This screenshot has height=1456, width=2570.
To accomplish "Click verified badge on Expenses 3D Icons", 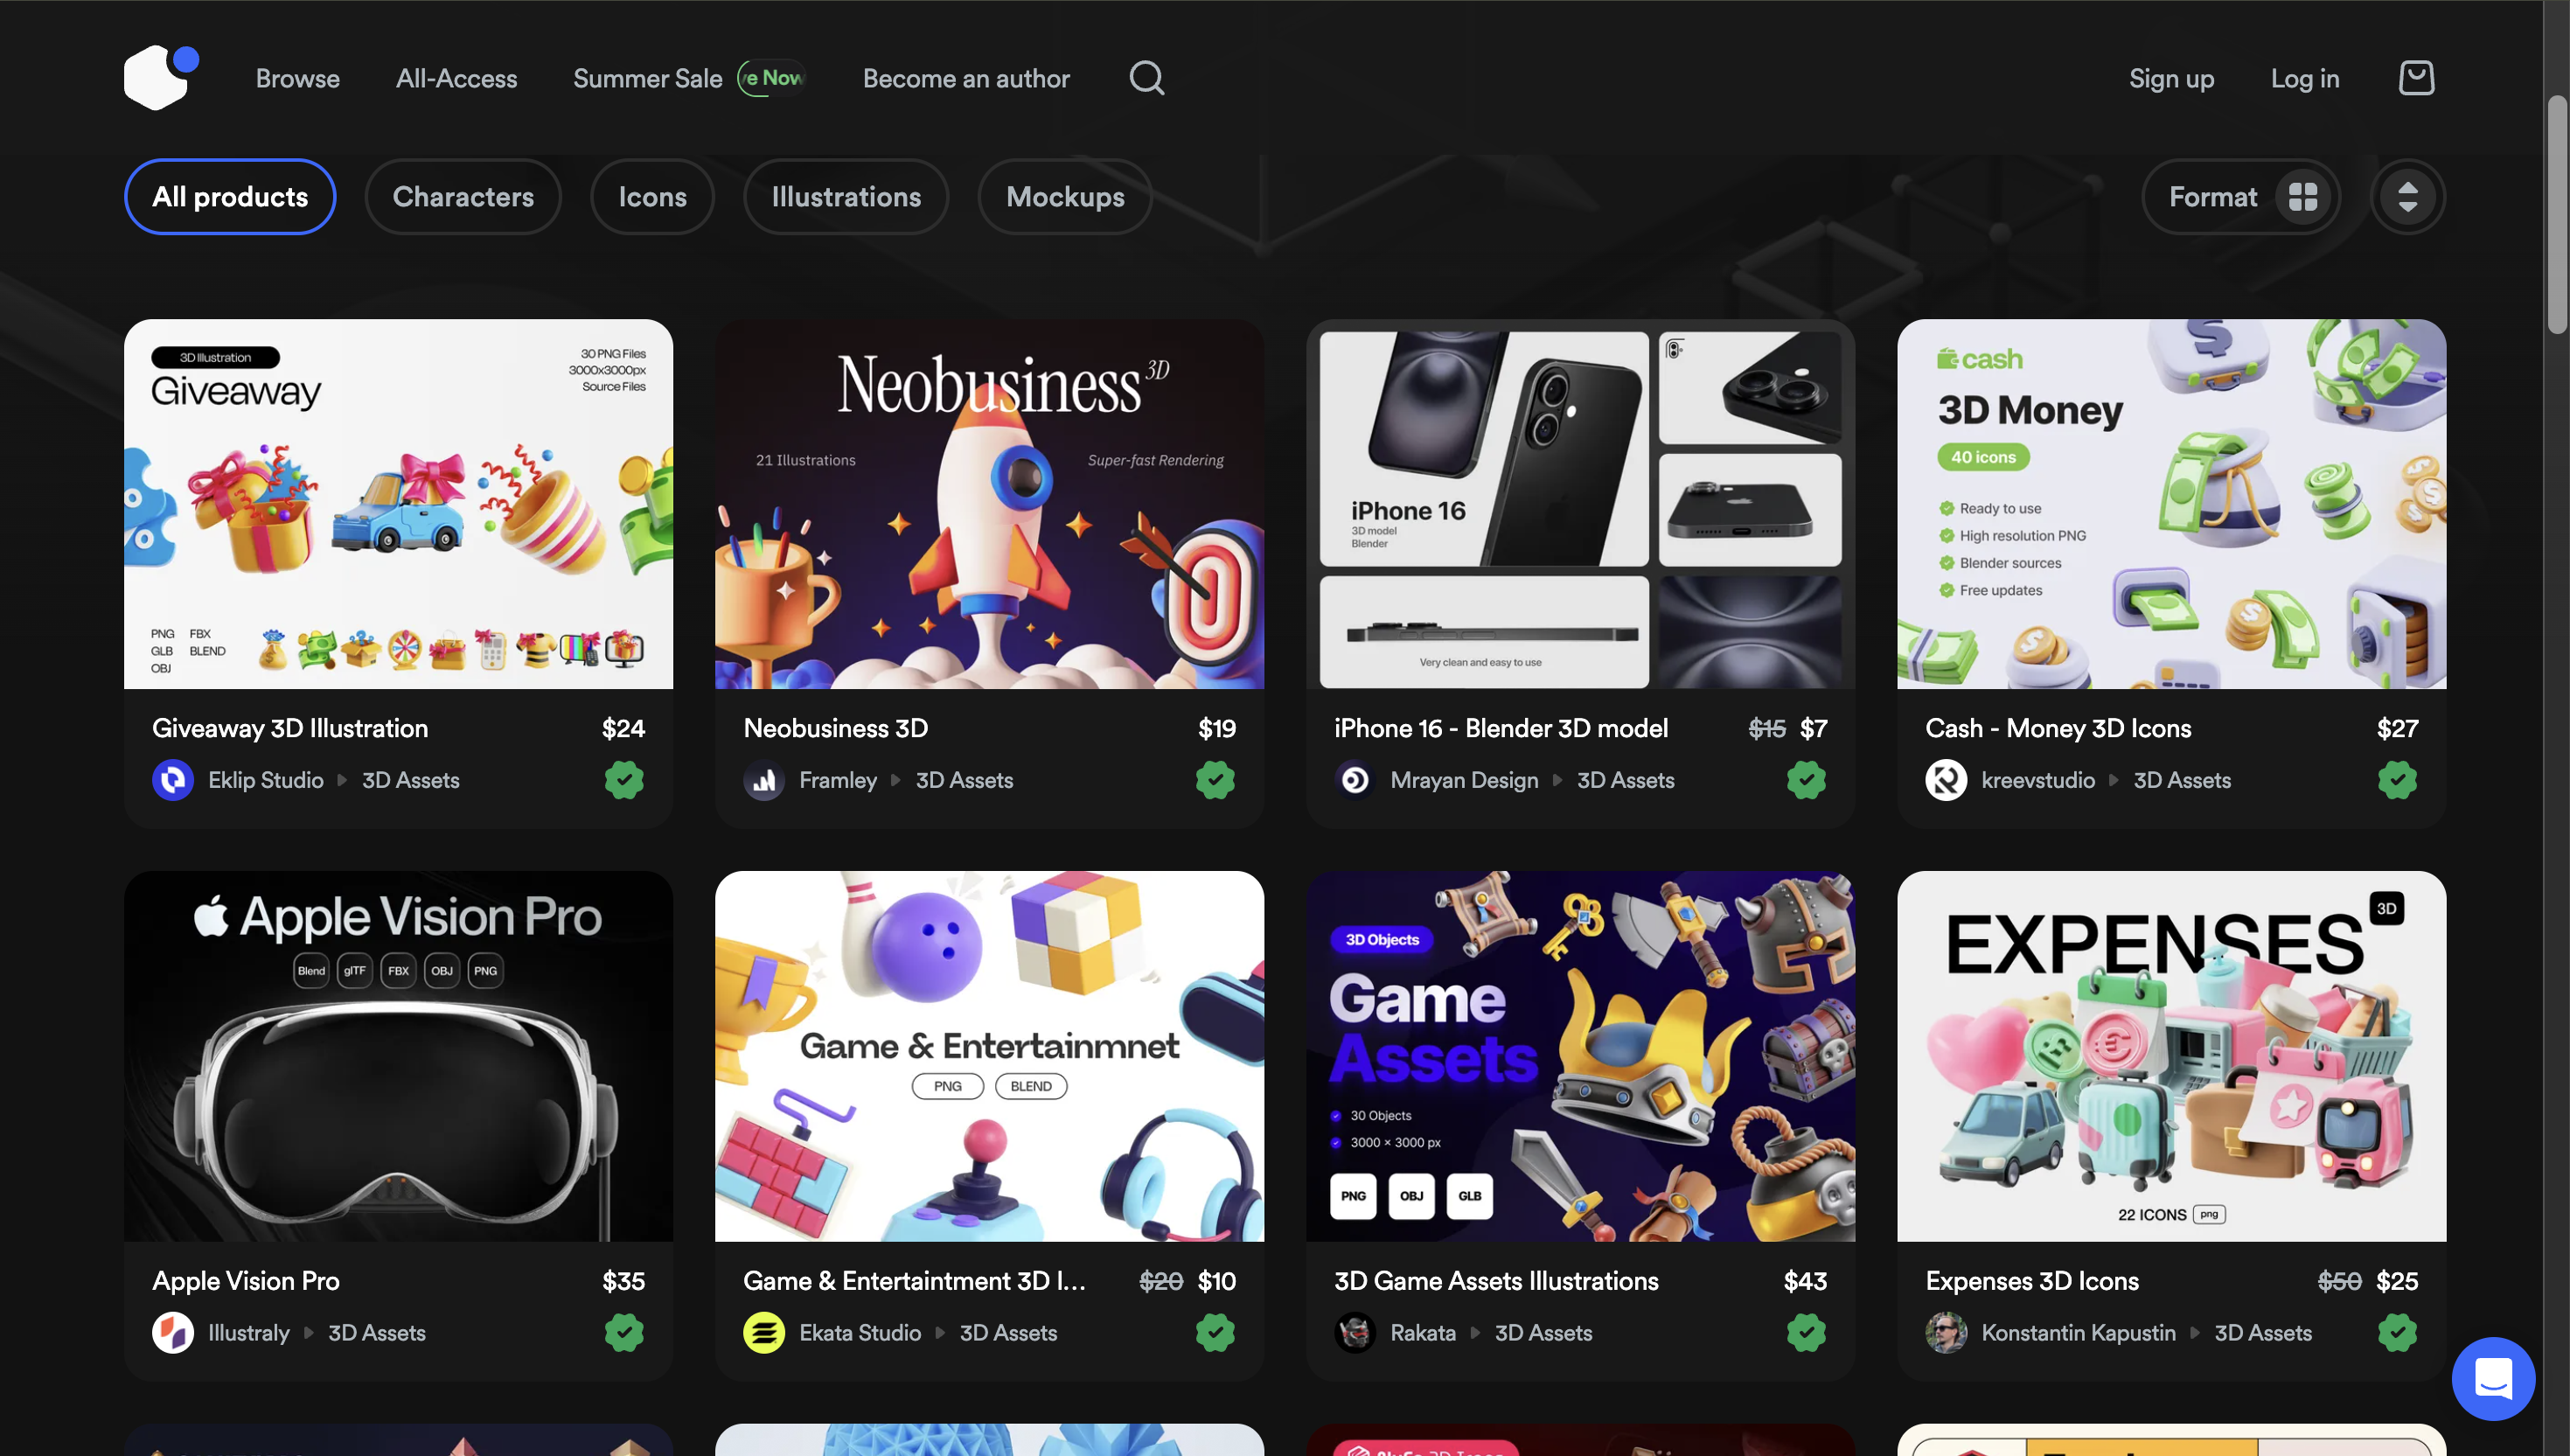I will pos(2397,1333).
